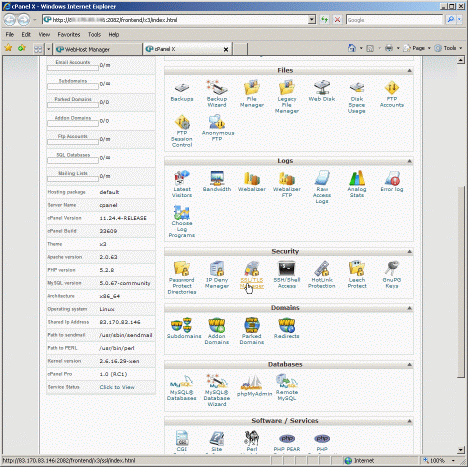Go back to the previous page
Image resolution: width=468 pixels, height=467 pixels.
pos(10,20)
